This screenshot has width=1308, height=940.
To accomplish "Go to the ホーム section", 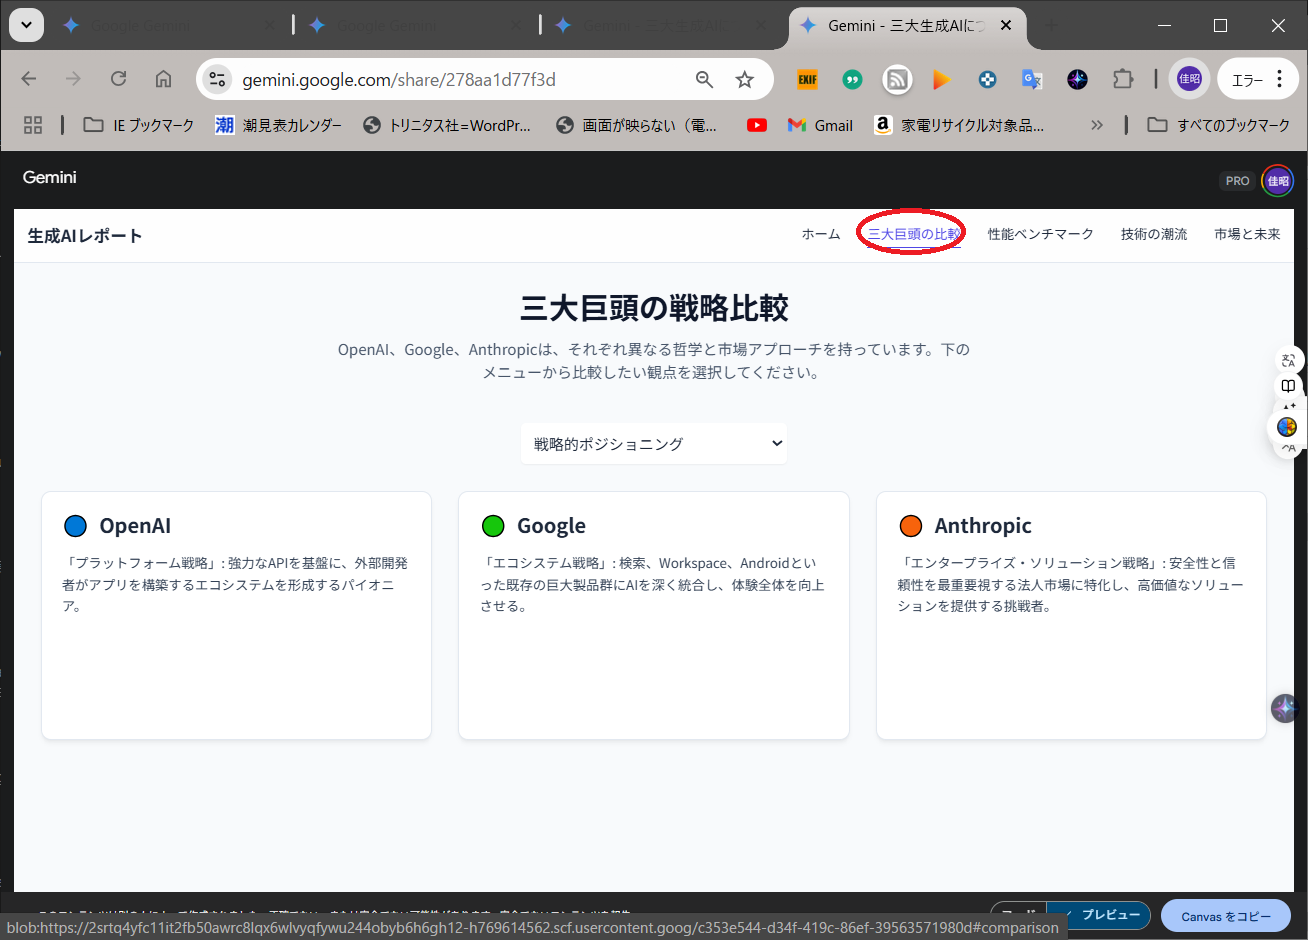I will pos(821,234).
